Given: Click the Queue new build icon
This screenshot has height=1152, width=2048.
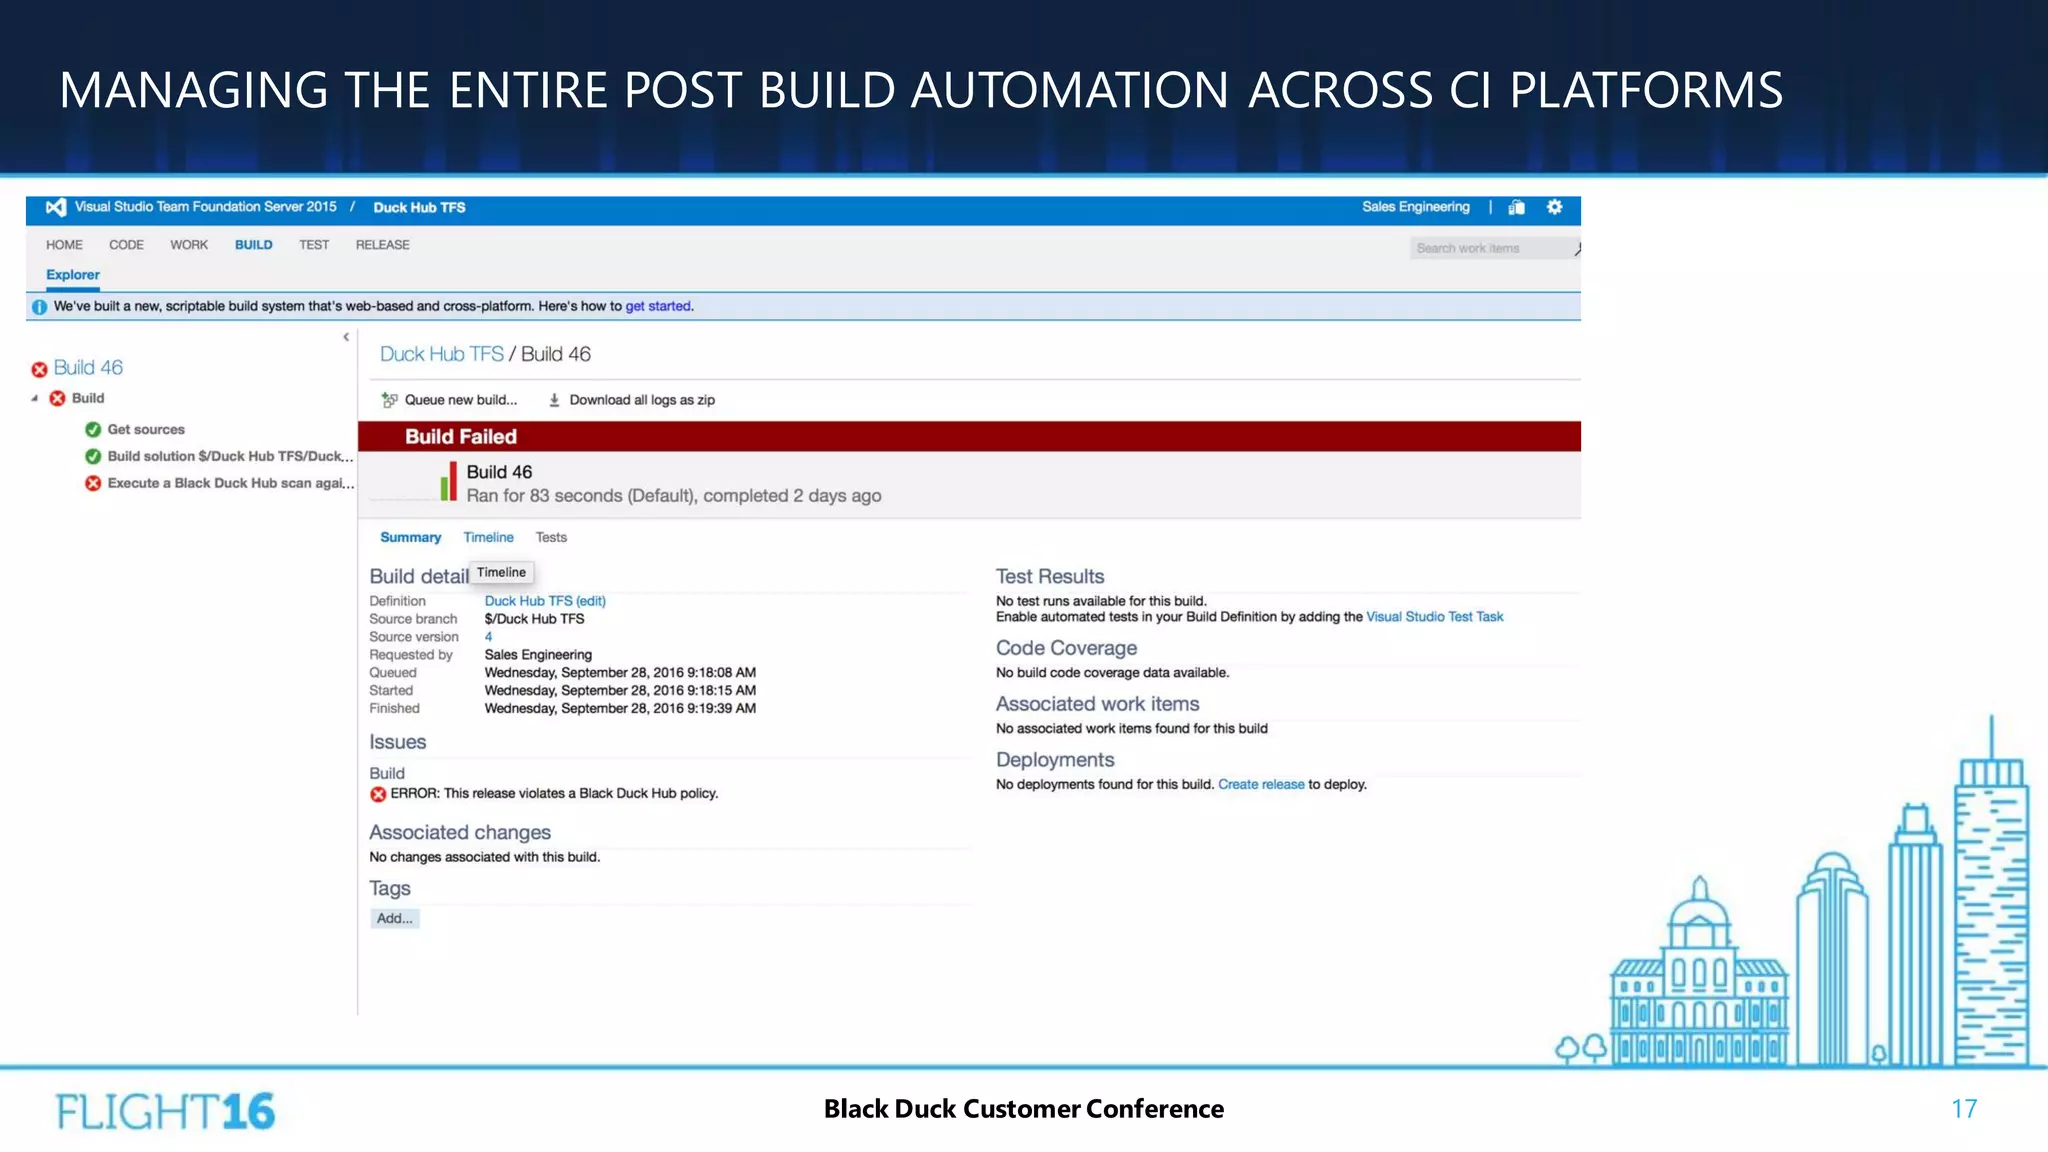Looking at the screenshot, I should [x=390, y=400].
